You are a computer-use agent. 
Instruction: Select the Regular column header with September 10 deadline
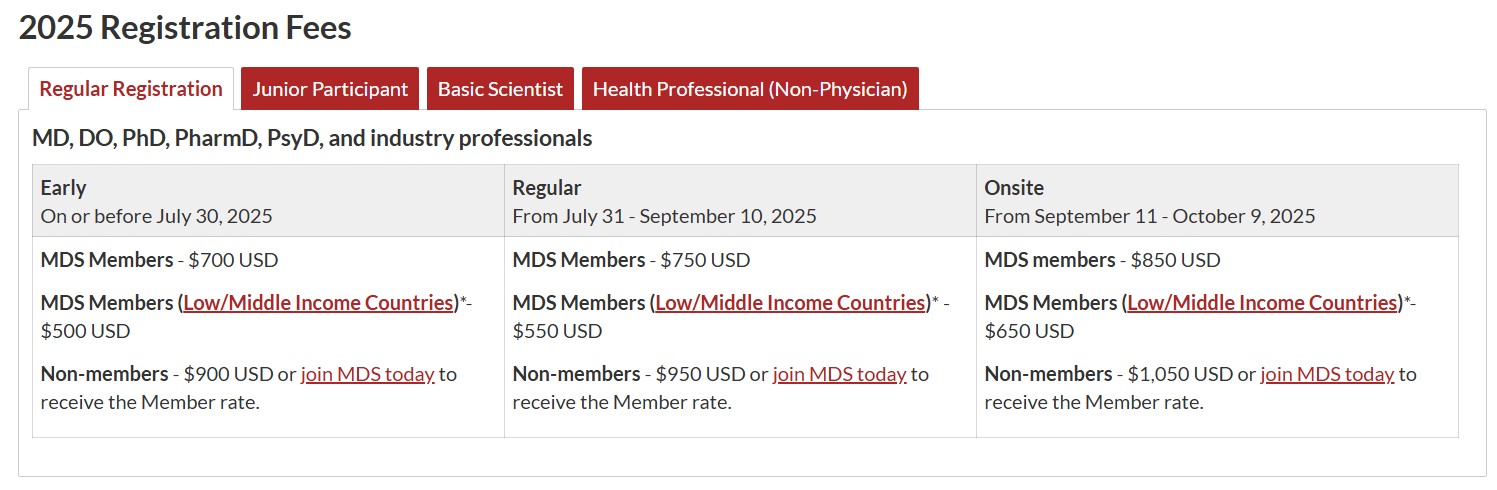coord(740,201)
